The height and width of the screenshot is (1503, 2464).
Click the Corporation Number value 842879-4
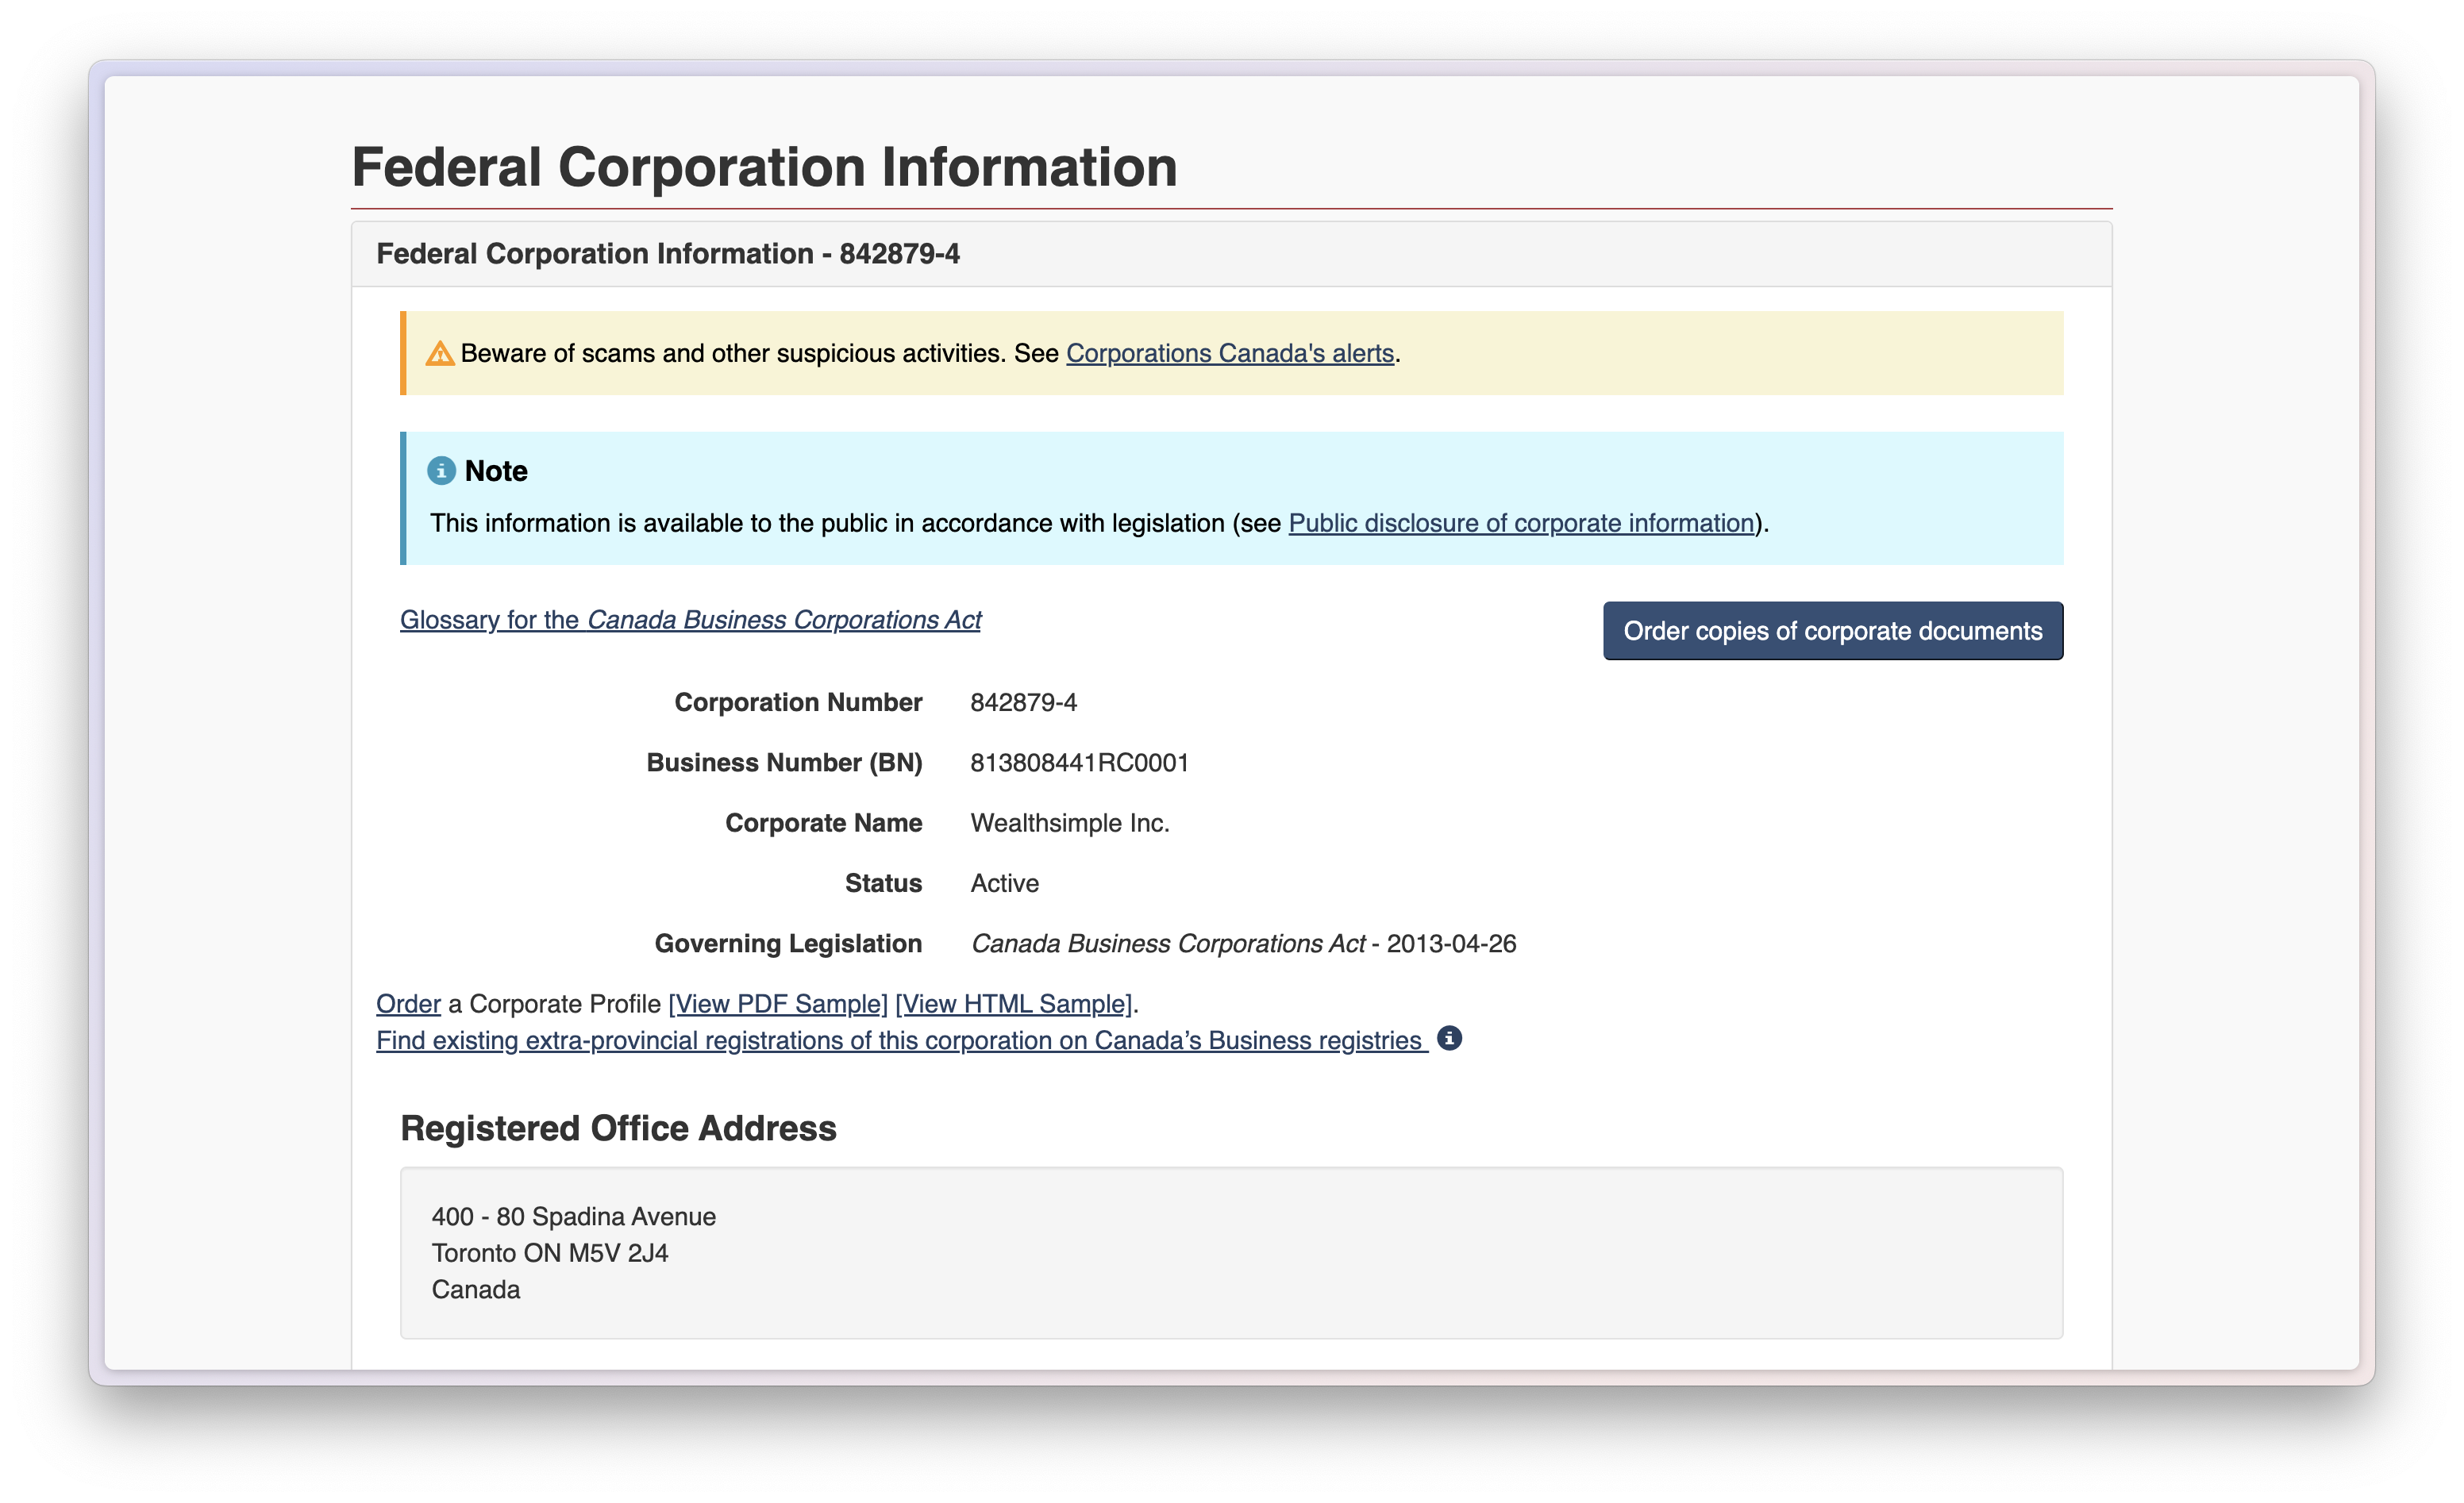point(1023,702)
